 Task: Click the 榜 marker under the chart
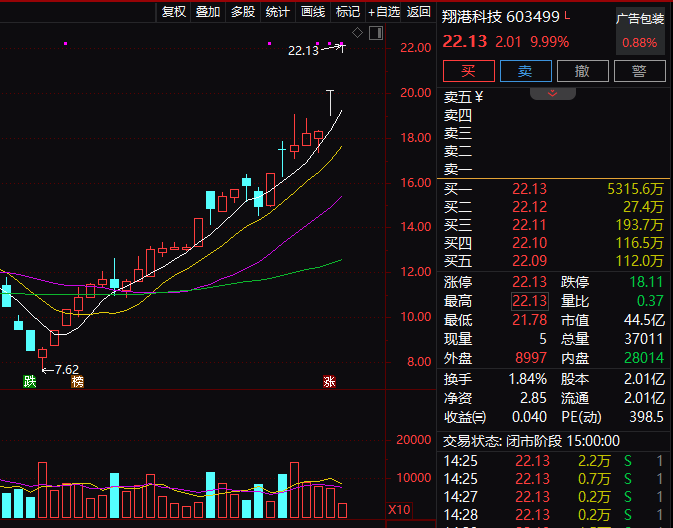(77, 381)
